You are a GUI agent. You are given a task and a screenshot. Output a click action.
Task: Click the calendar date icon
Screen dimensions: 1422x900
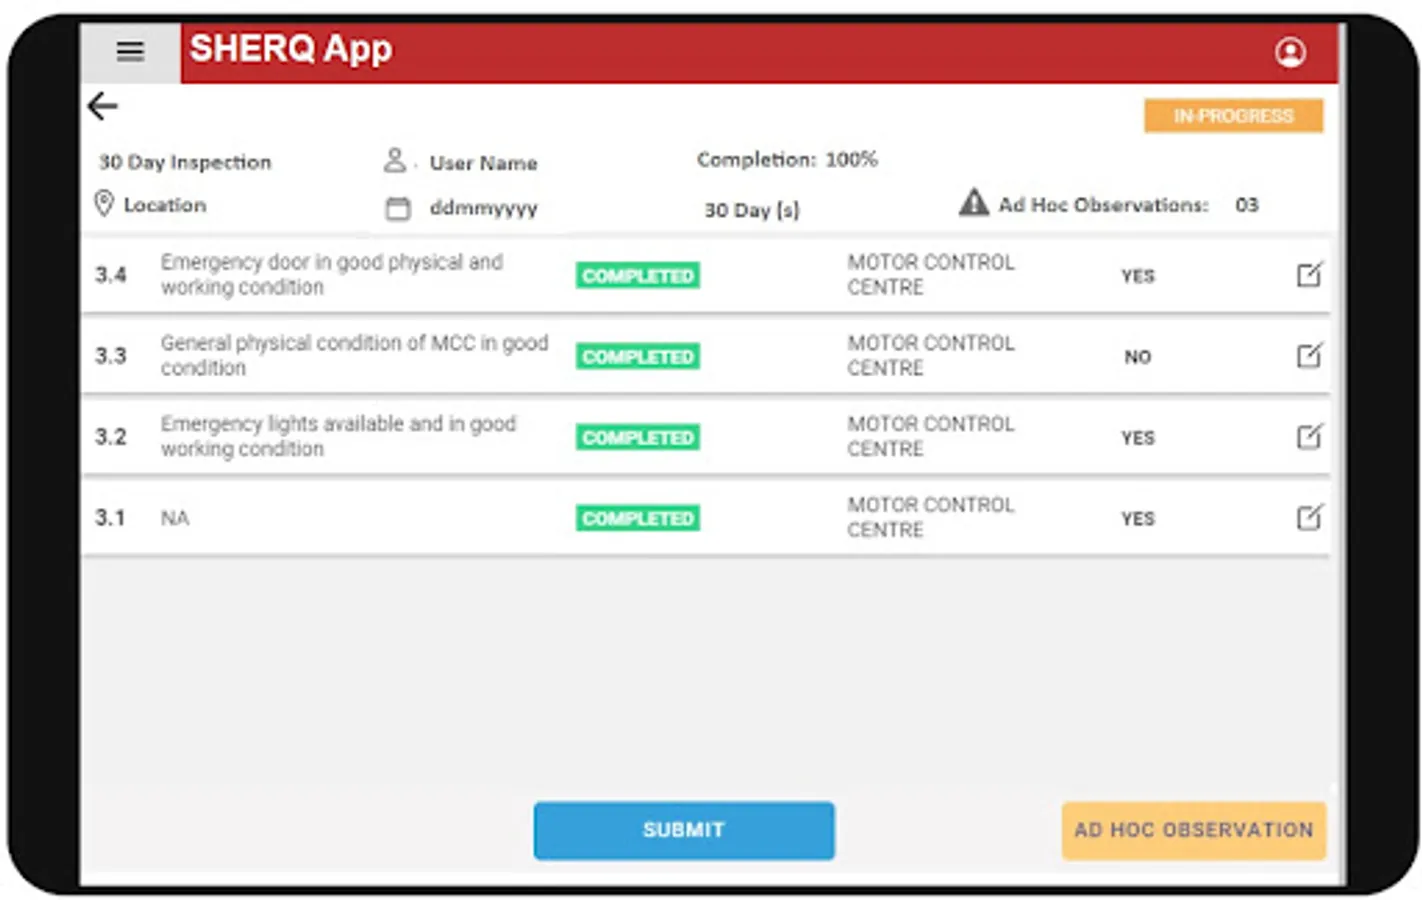click(400, 210)
